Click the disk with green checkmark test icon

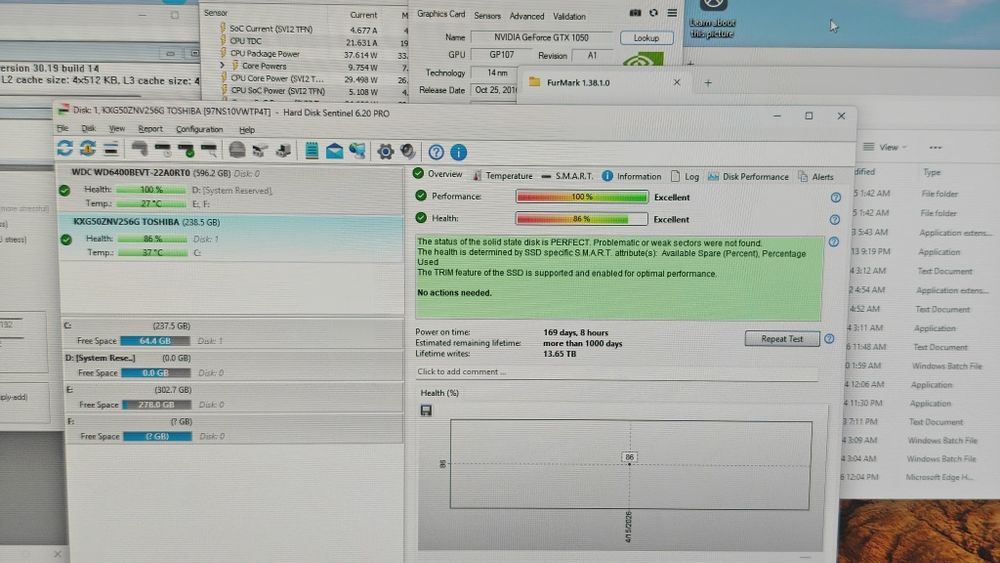[x=186, y=150]
